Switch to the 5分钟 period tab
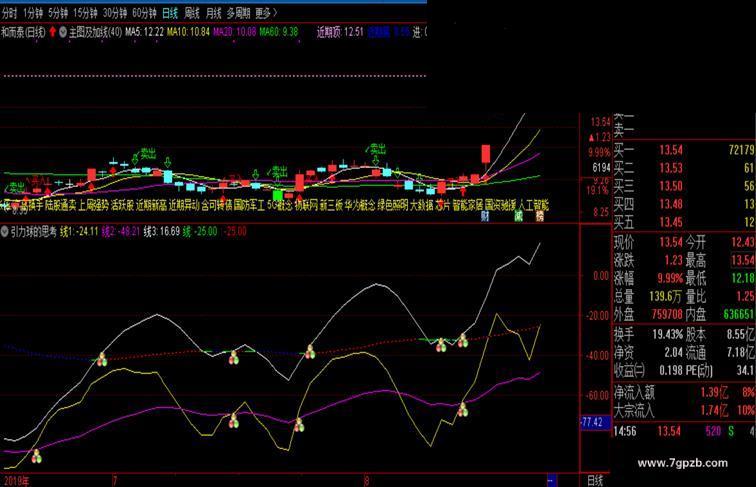The image size is (756, 487). pyautogui.click(x=58, y=14)
